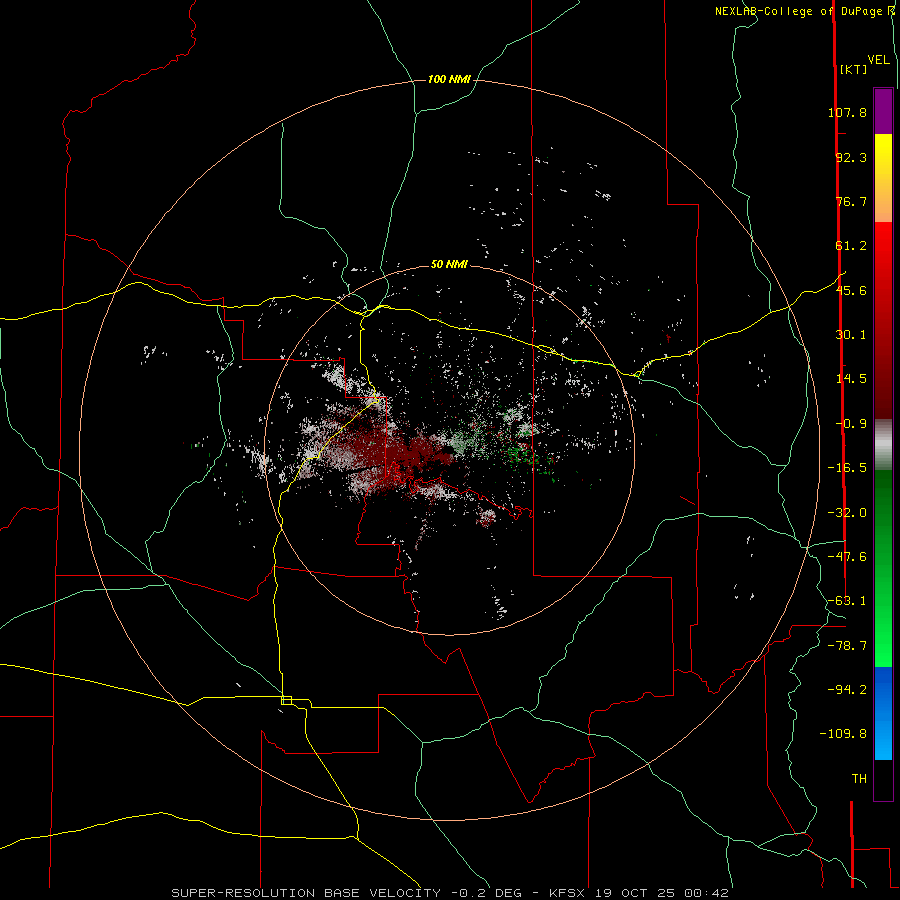Screen dimensions: 900x900
Task: Select the 30.1 velocity scale value
Action: [x=851, y=335]
